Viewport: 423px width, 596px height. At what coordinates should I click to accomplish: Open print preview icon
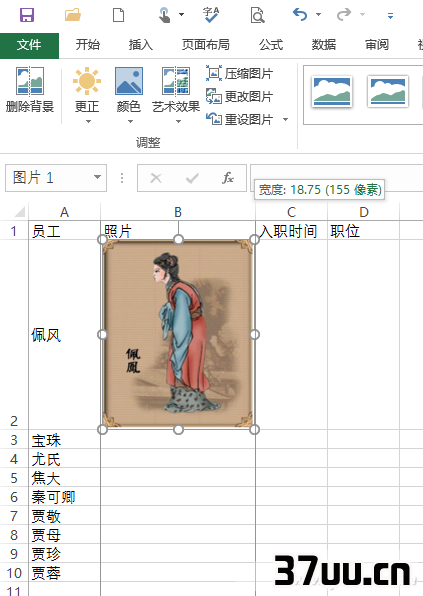(x=257, y=15)
